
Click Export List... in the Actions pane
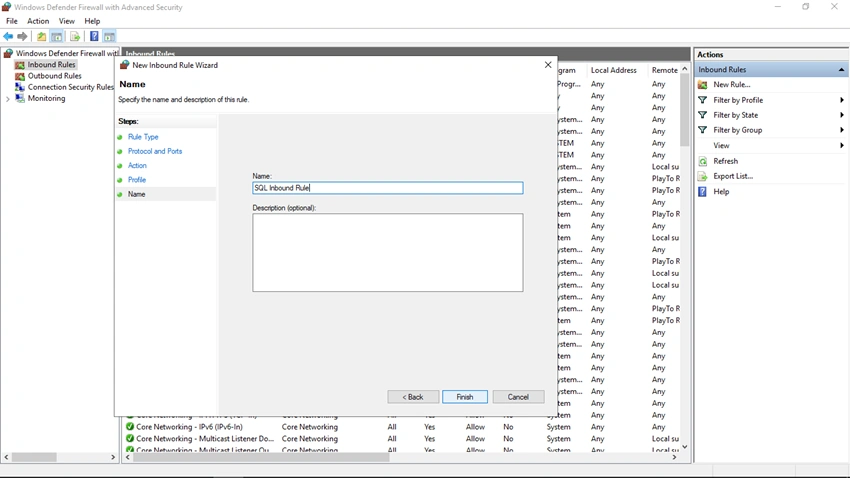click(733, 176)
